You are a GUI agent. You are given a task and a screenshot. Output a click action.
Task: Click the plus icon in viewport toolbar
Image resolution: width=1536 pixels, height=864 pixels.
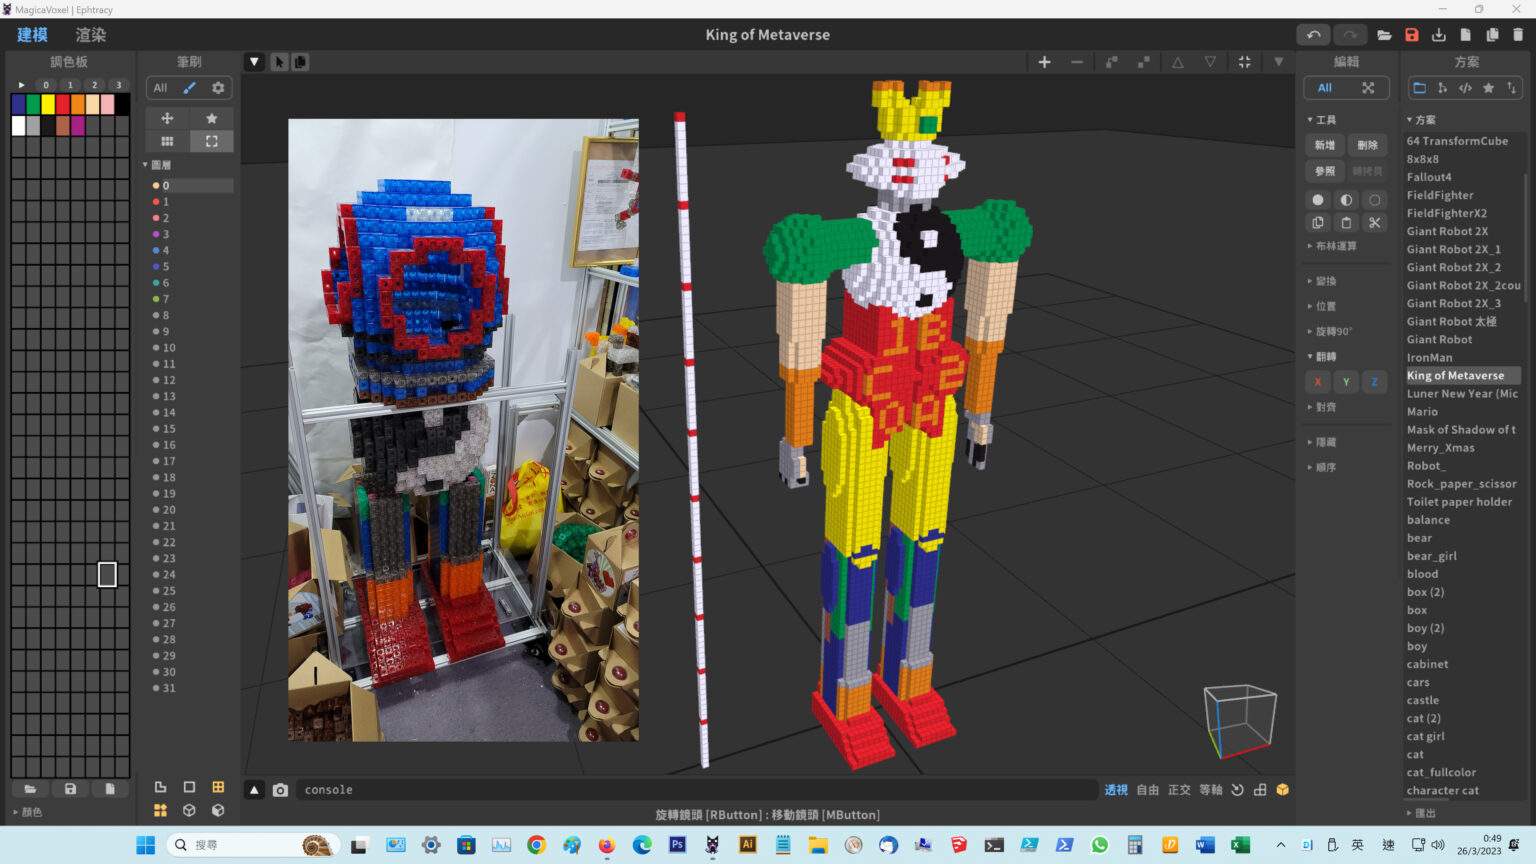[x=1044, y=62]
